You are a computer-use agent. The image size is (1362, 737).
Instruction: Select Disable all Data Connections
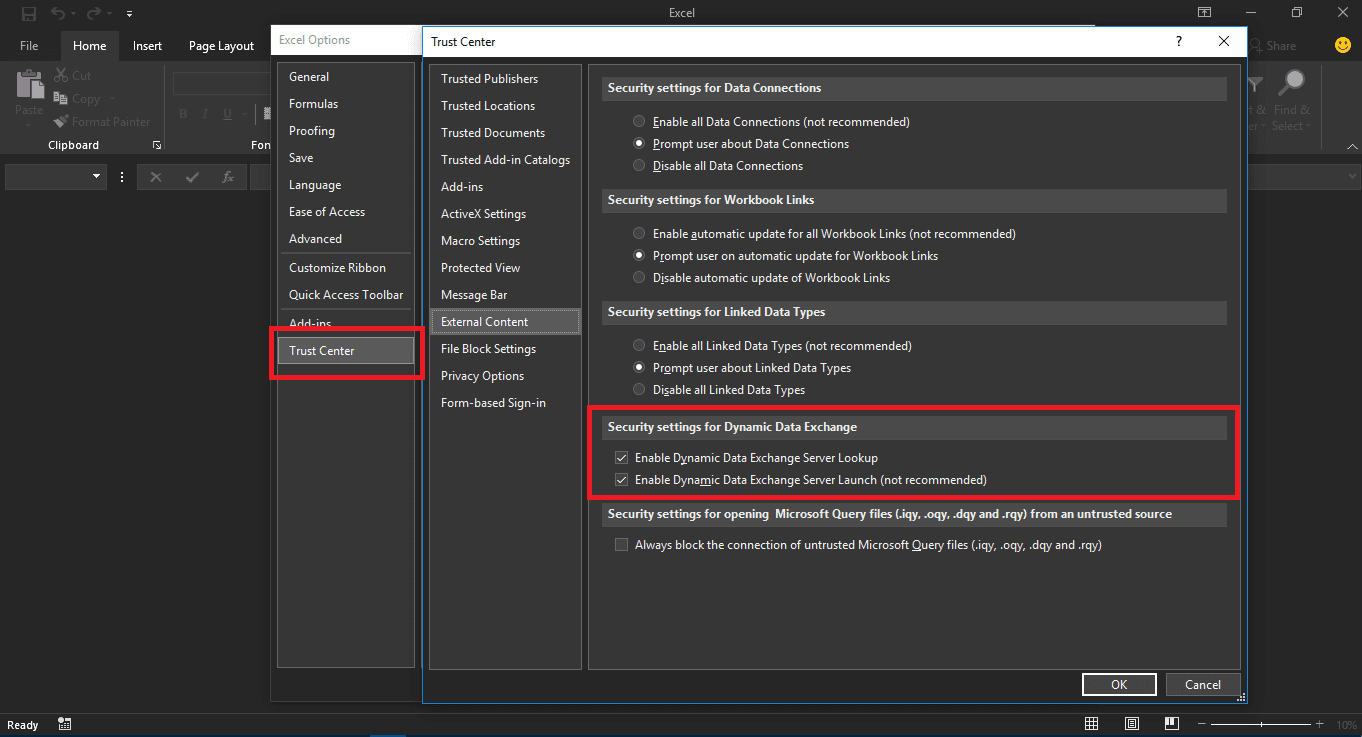tap(639, 166)
